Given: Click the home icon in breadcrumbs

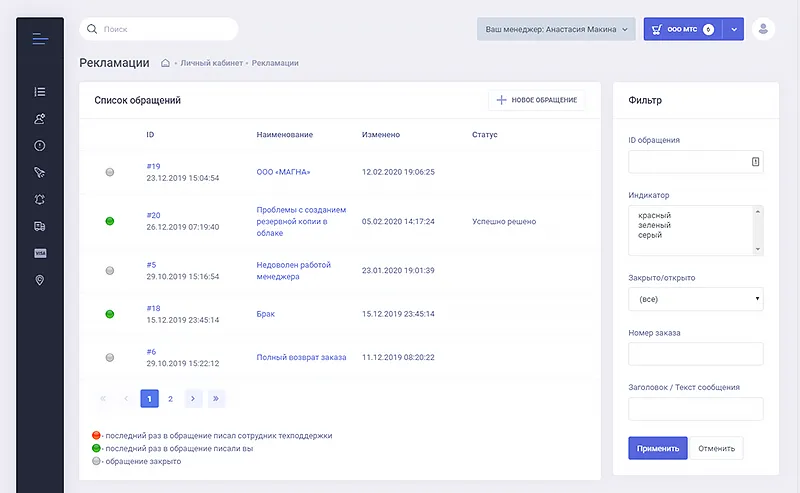Looking at the screenshot, I should pos(165,63).
